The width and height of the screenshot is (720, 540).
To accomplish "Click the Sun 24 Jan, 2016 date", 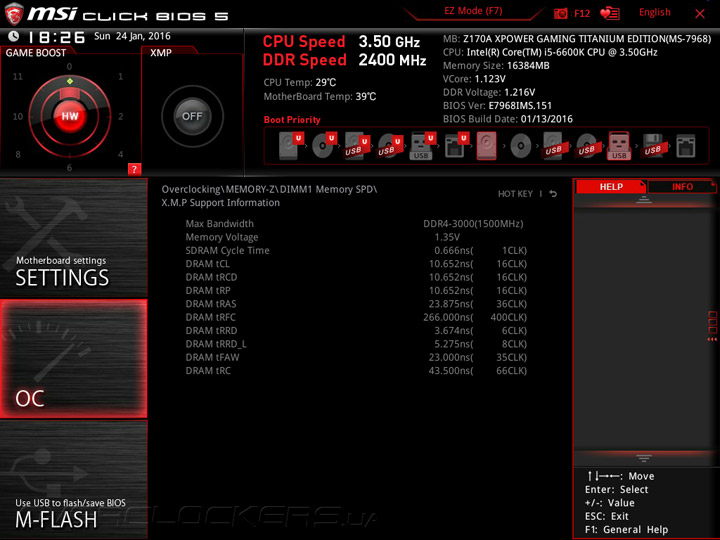I will [x=132, y=36].
